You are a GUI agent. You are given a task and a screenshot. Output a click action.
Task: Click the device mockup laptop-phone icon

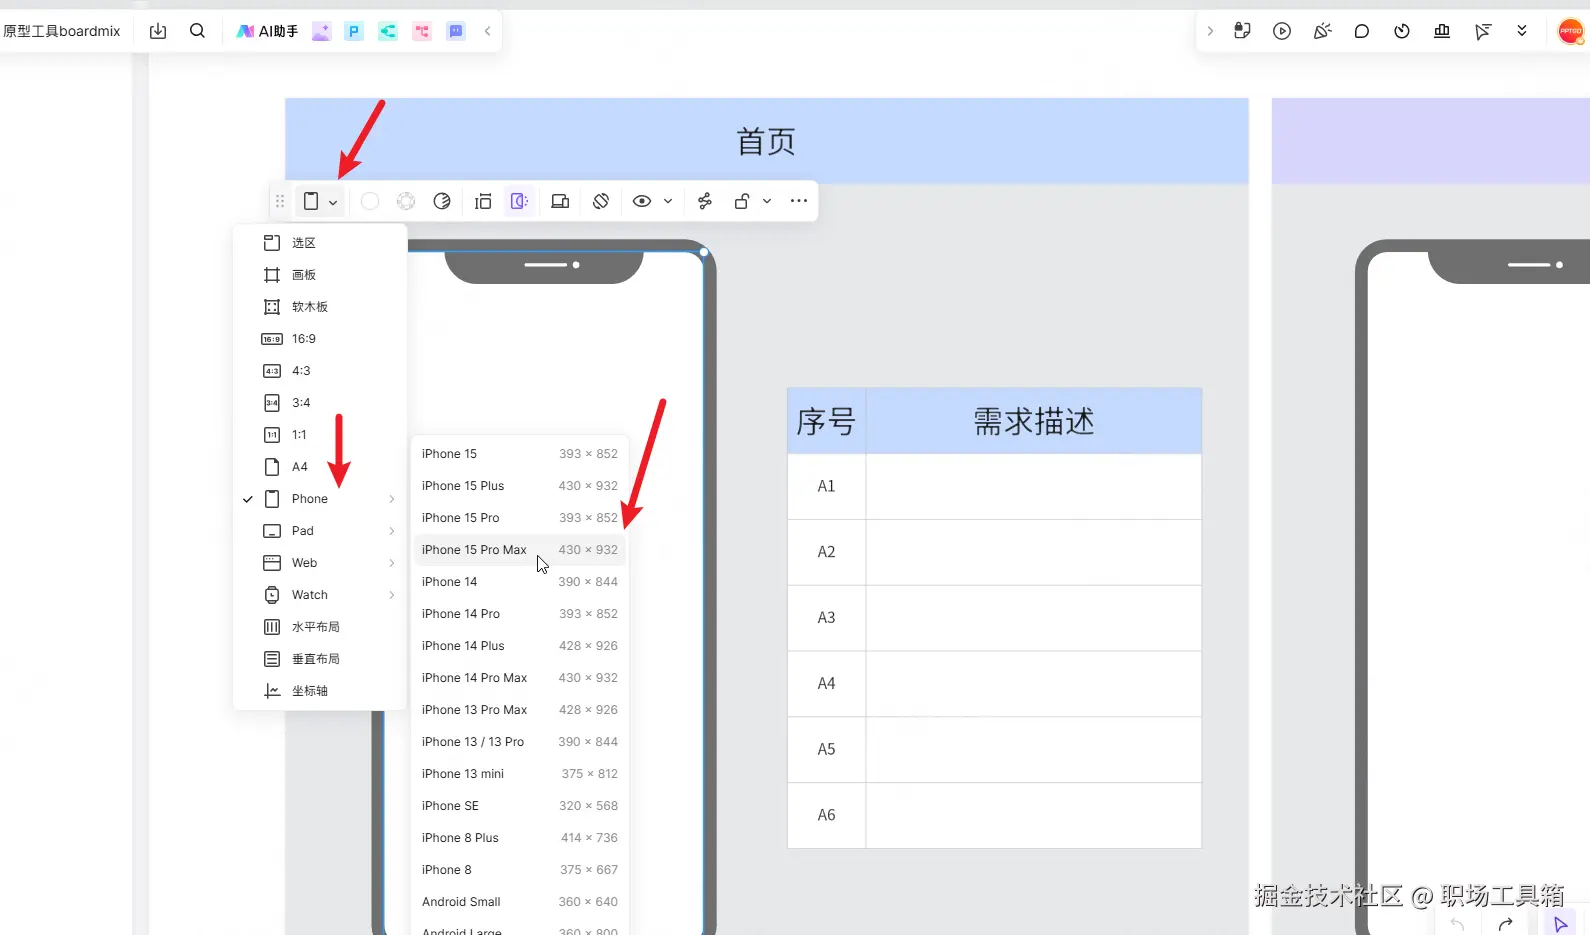[560, 201]
